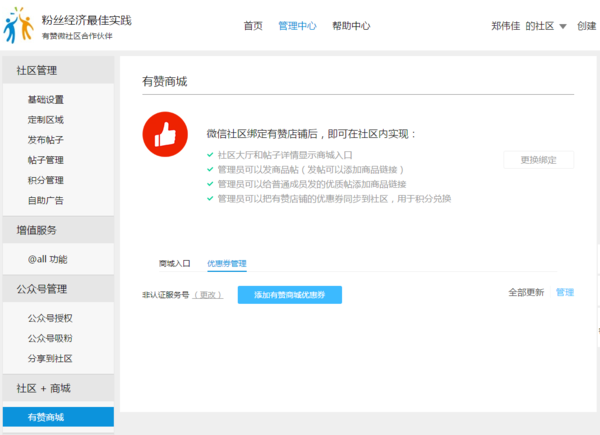Screen dimensions: 600x435
Task: Open 帖子管理 in sidebar
Action: pyautogui.click(x=46, y=160)
